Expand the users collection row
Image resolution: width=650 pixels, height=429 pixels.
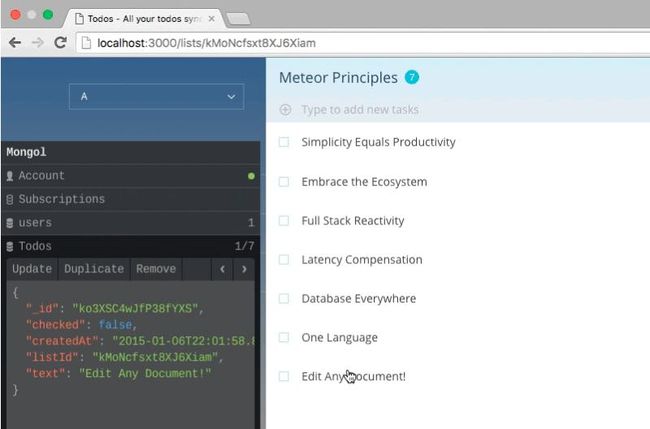131,223
